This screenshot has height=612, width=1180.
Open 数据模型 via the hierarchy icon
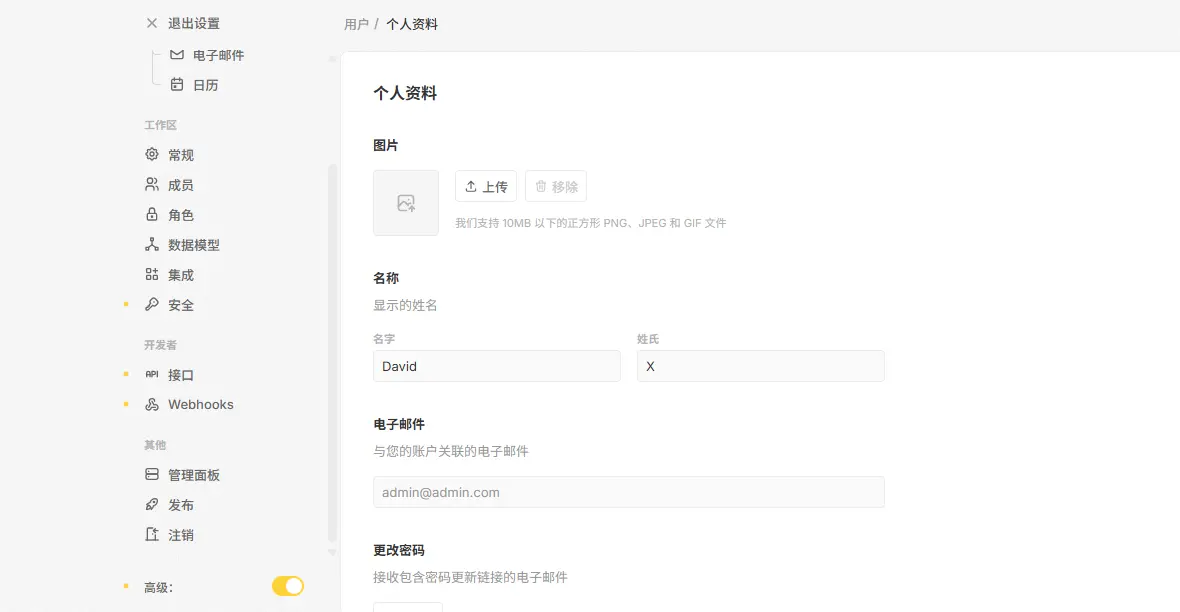[152, 245]
